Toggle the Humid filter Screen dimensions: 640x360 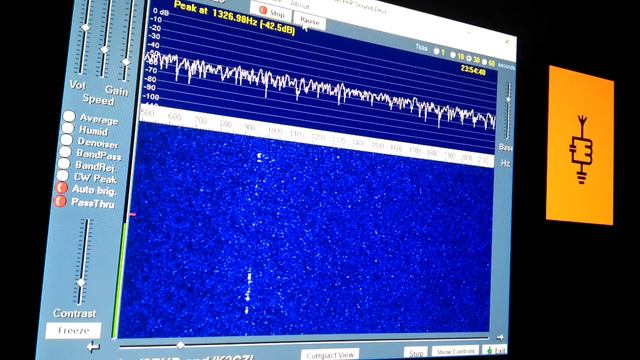coord(67,128)
